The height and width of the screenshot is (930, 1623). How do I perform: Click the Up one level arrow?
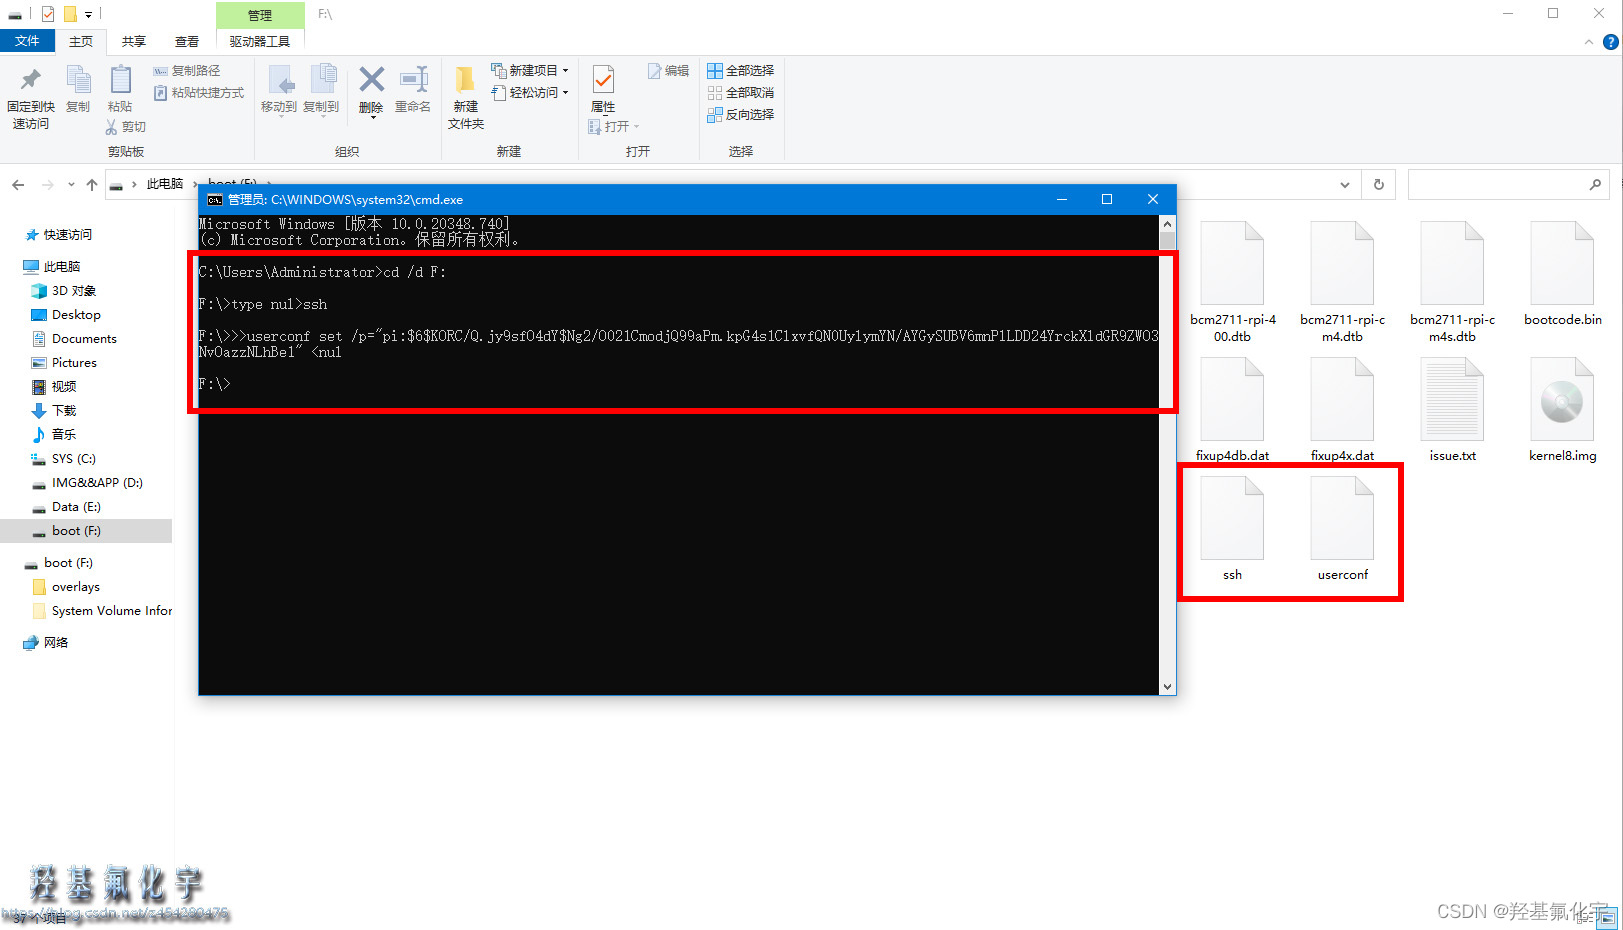pos(92,185)
